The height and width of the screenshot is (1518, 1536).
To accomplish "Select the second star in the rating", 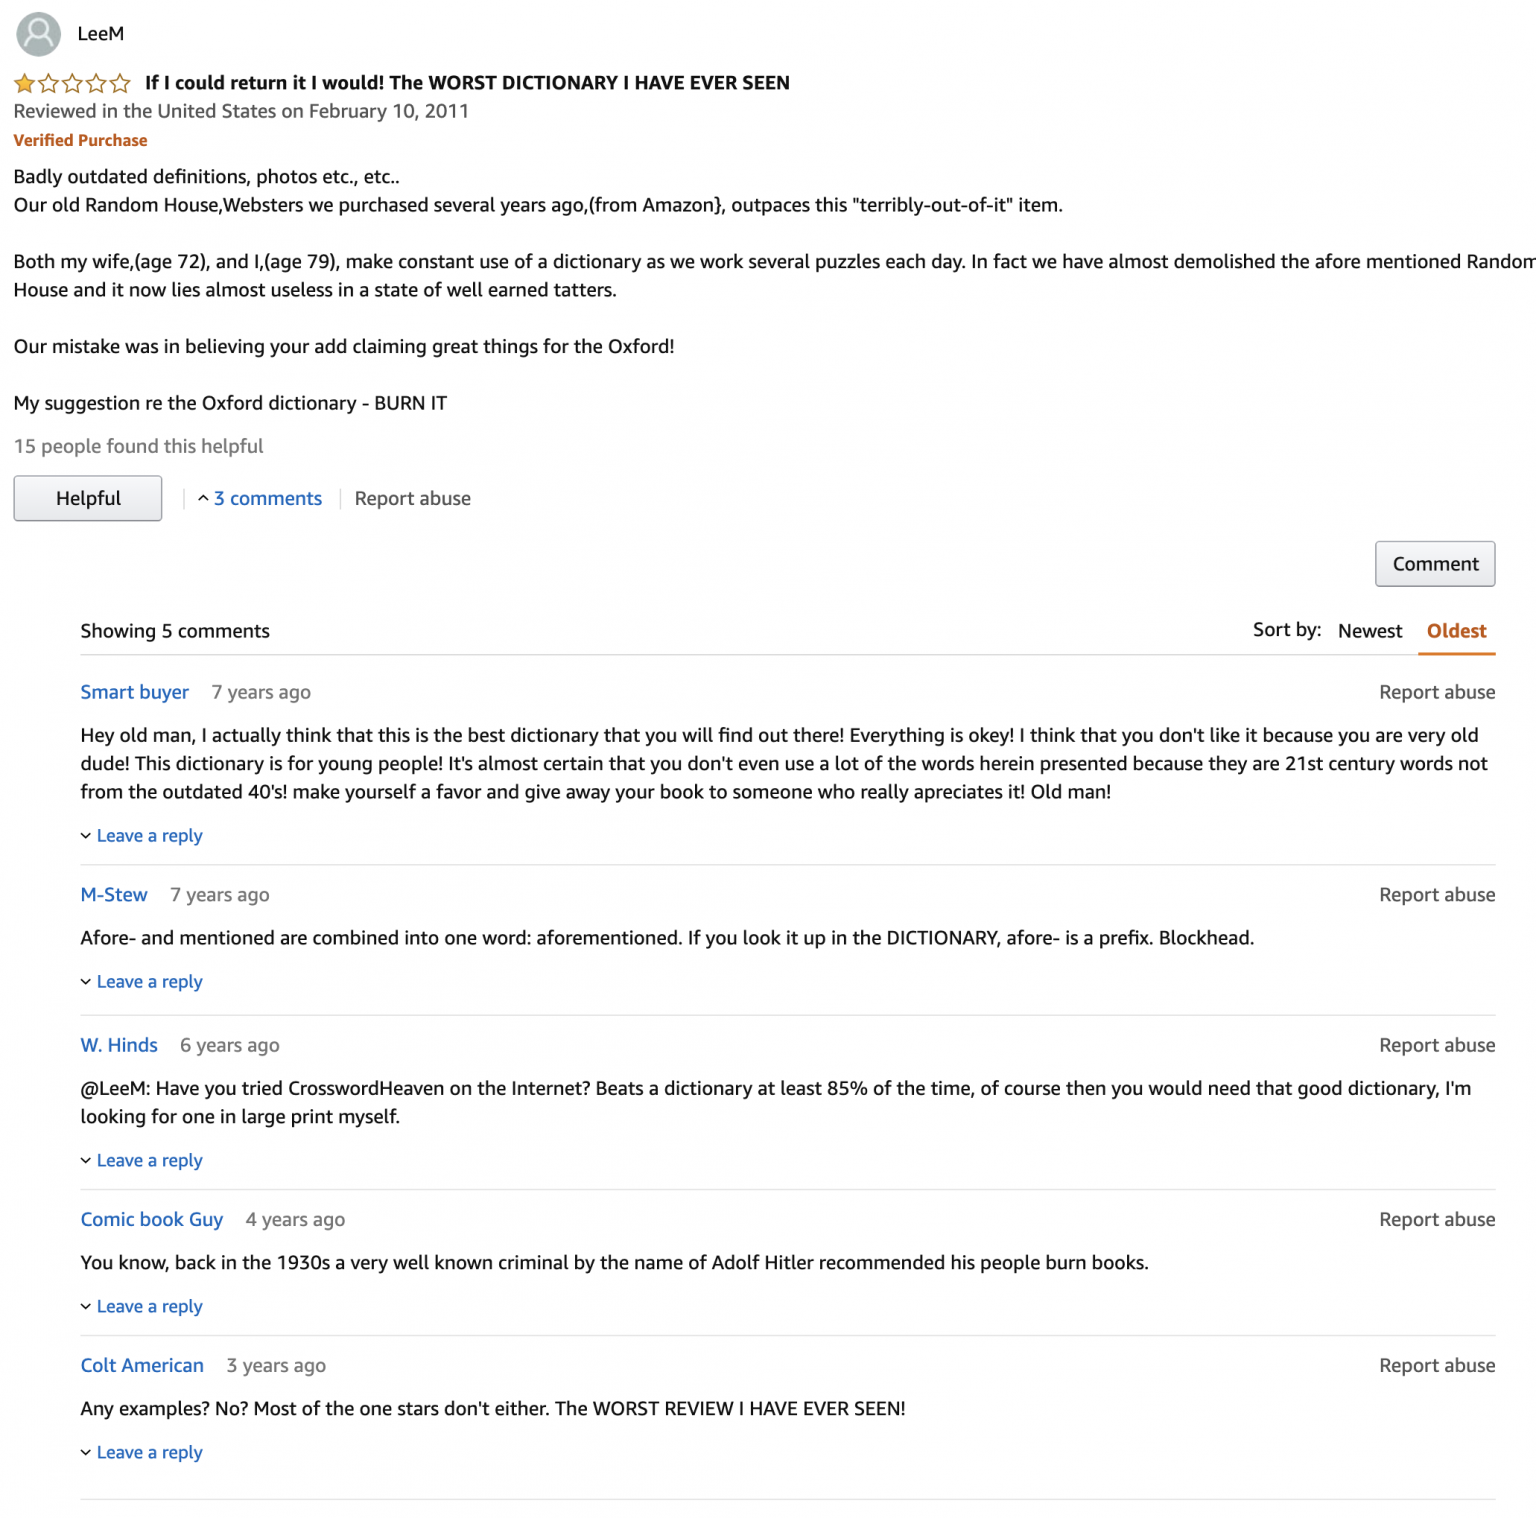I will click(x=48, y=83).
